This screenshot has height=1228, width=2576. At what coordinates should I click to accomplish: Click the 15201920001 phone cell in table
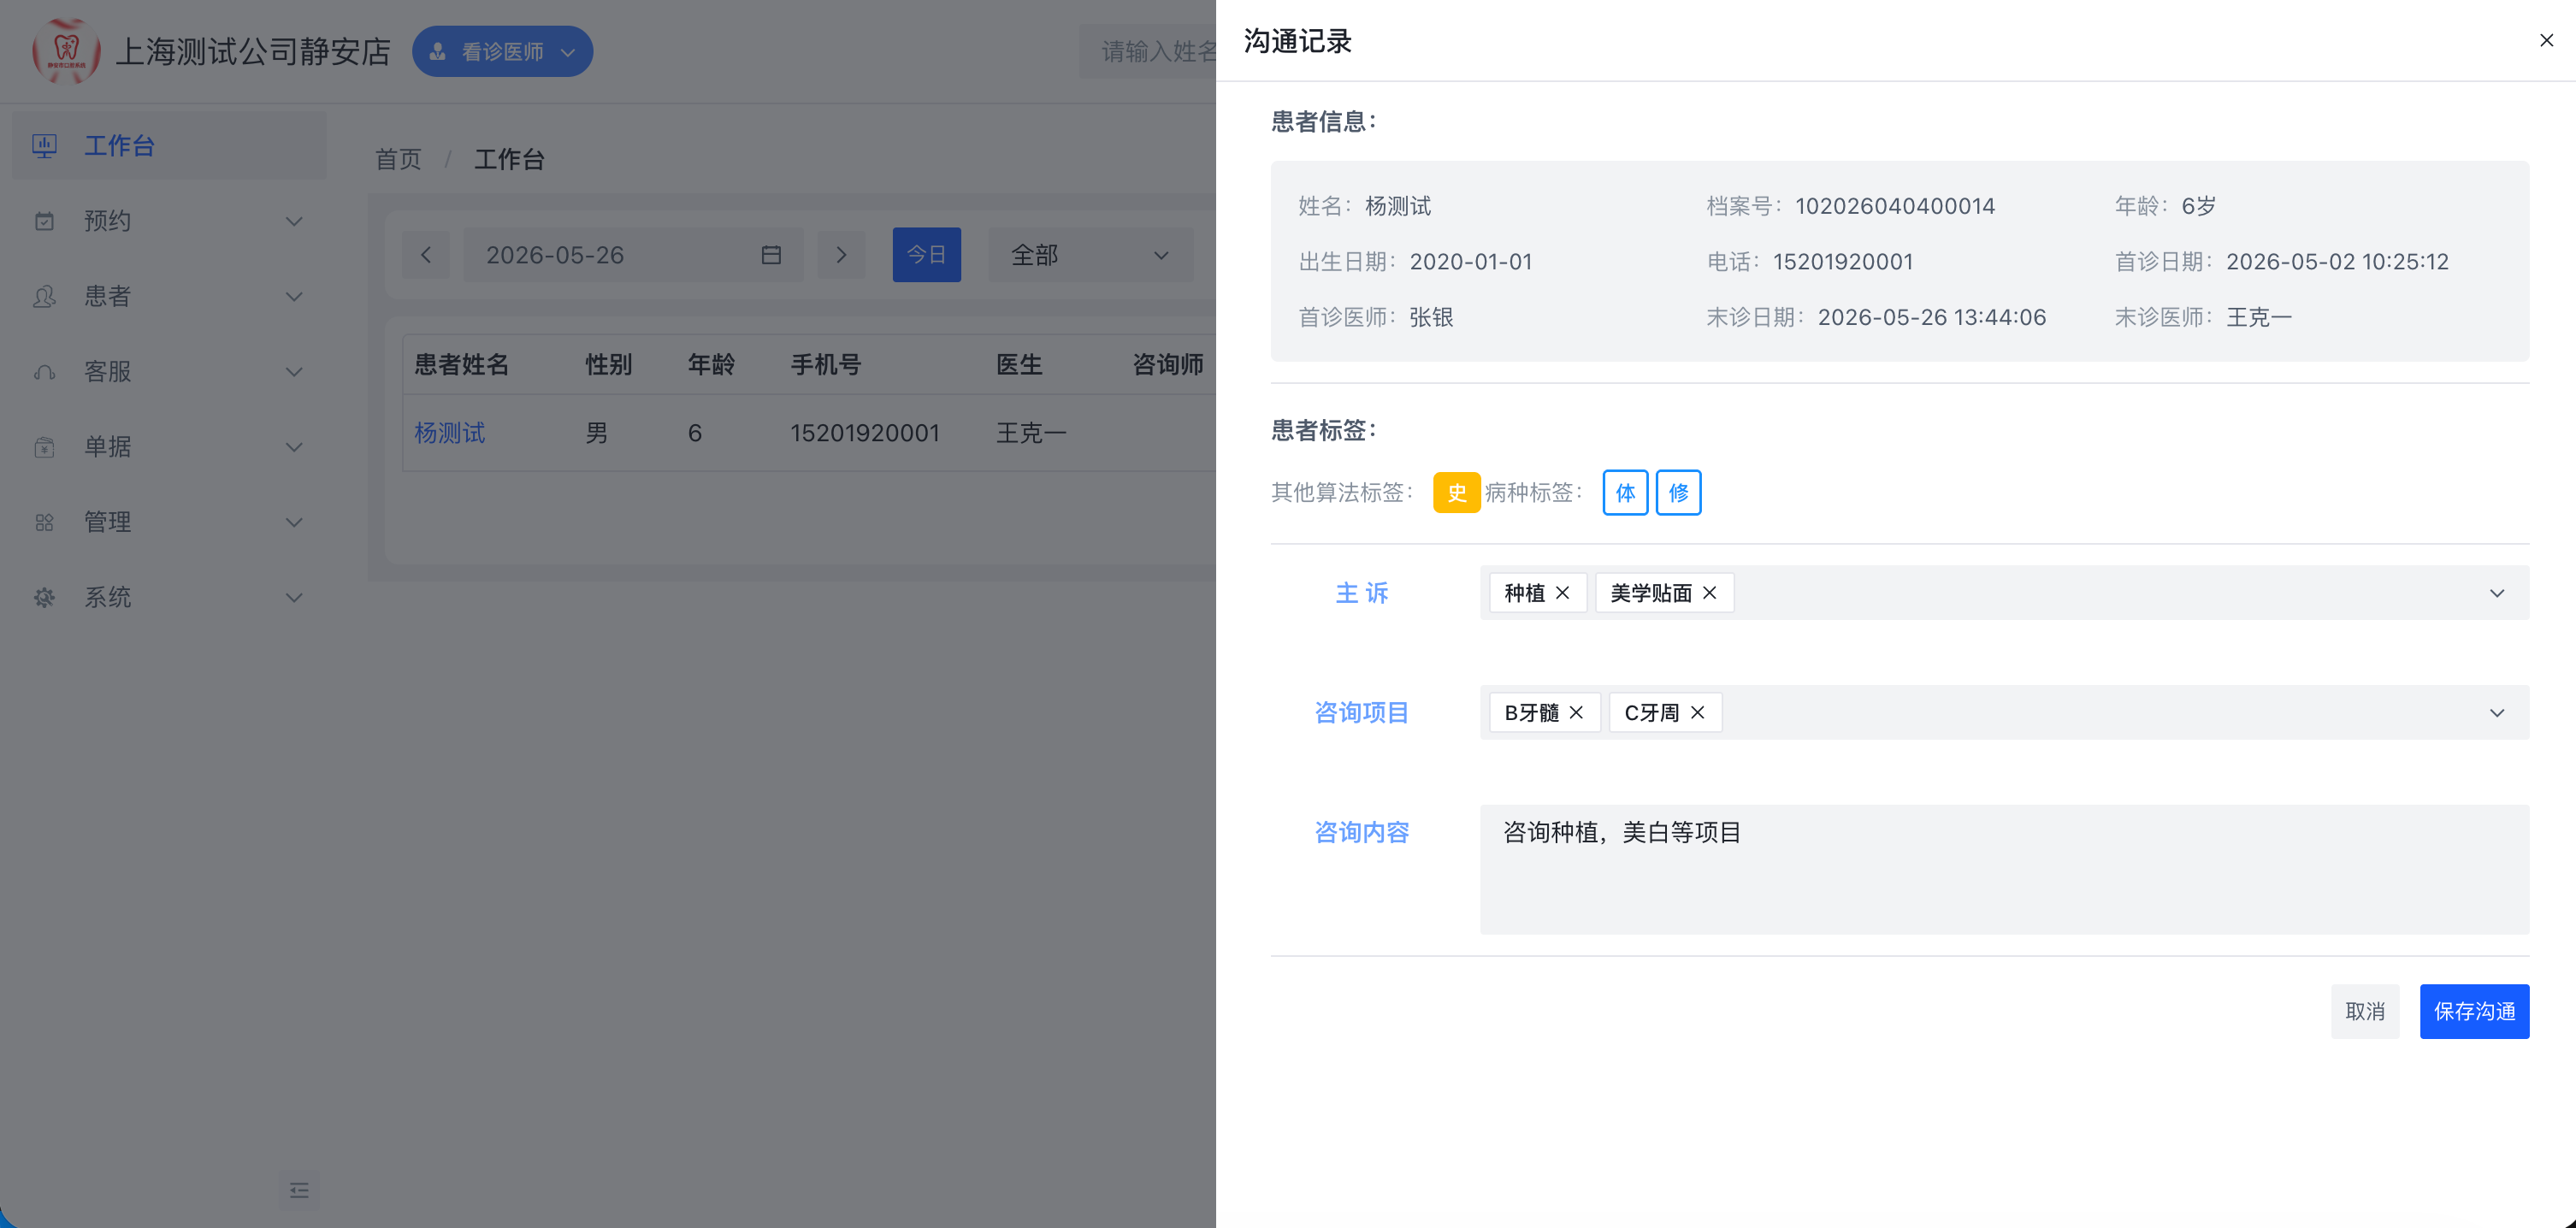[x=865, y=433]
